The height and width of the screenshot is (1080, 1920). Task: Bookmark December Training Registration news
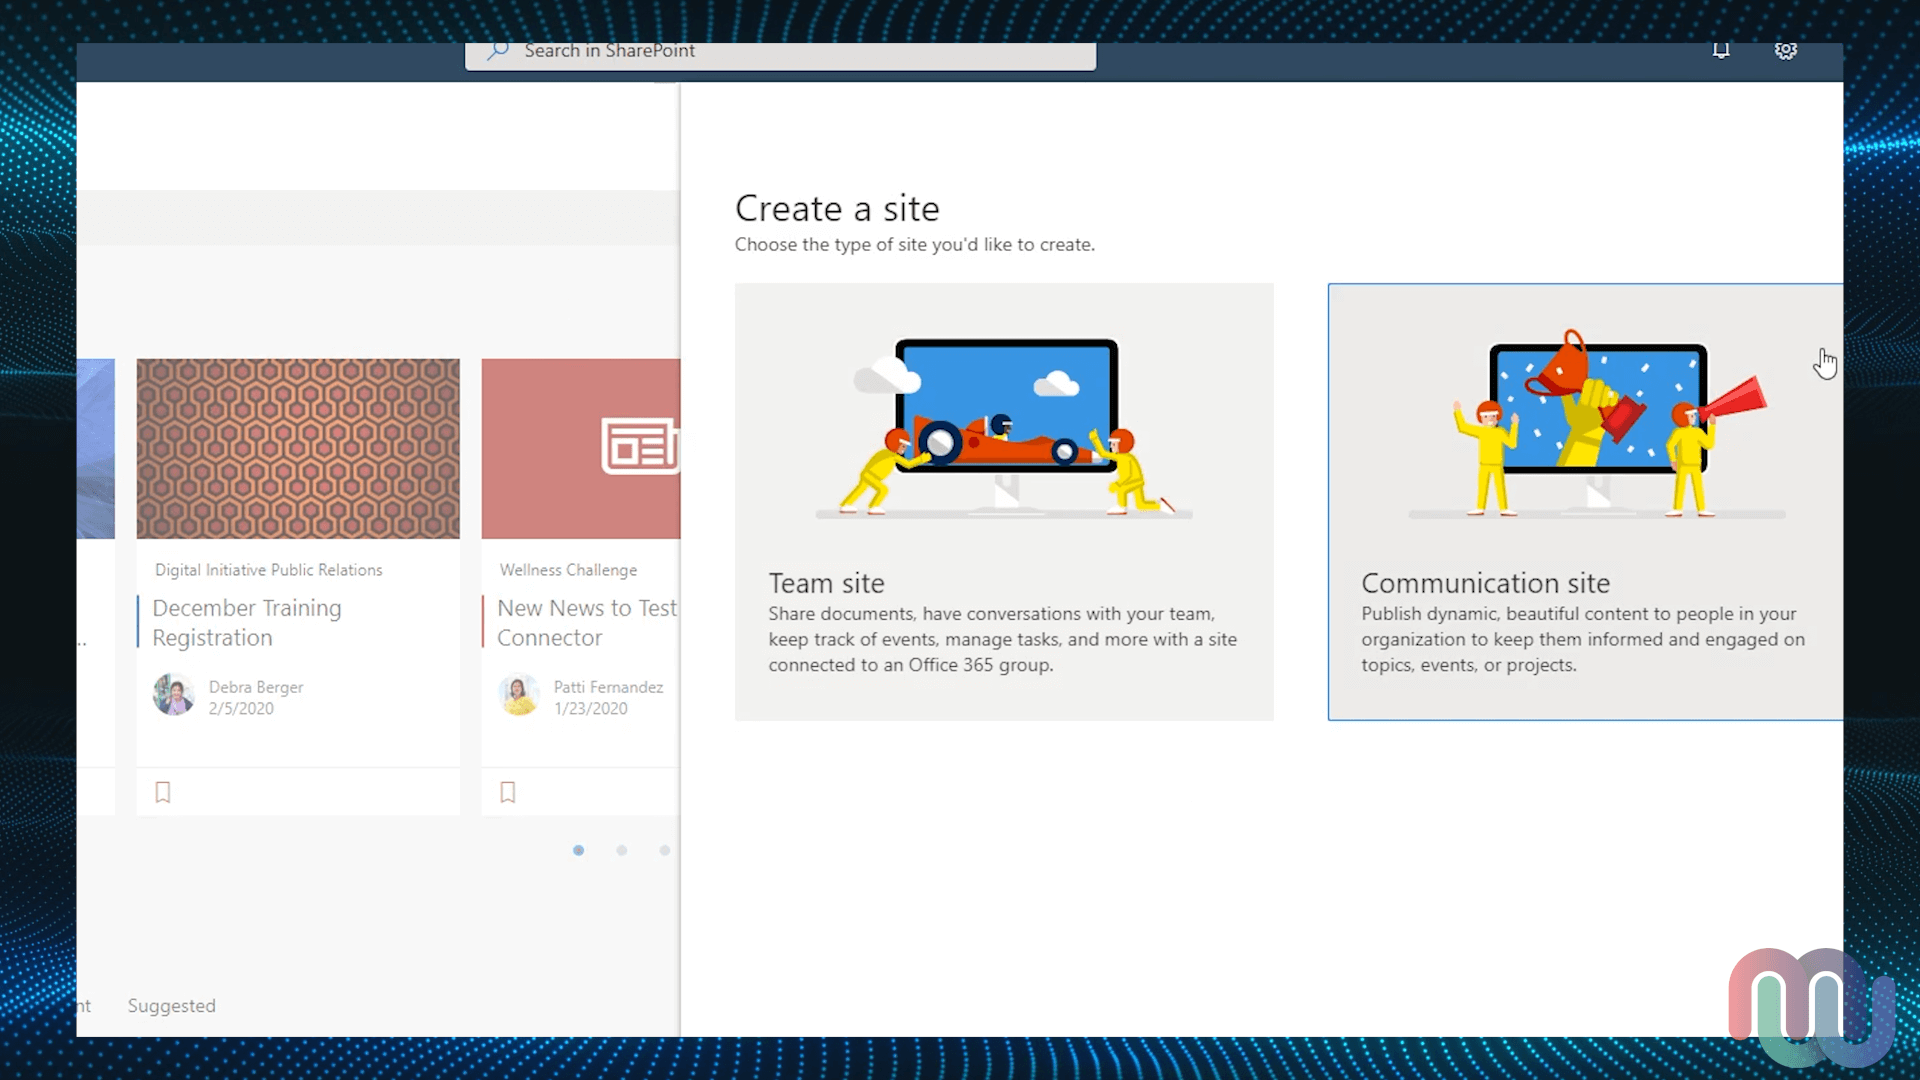163,792
